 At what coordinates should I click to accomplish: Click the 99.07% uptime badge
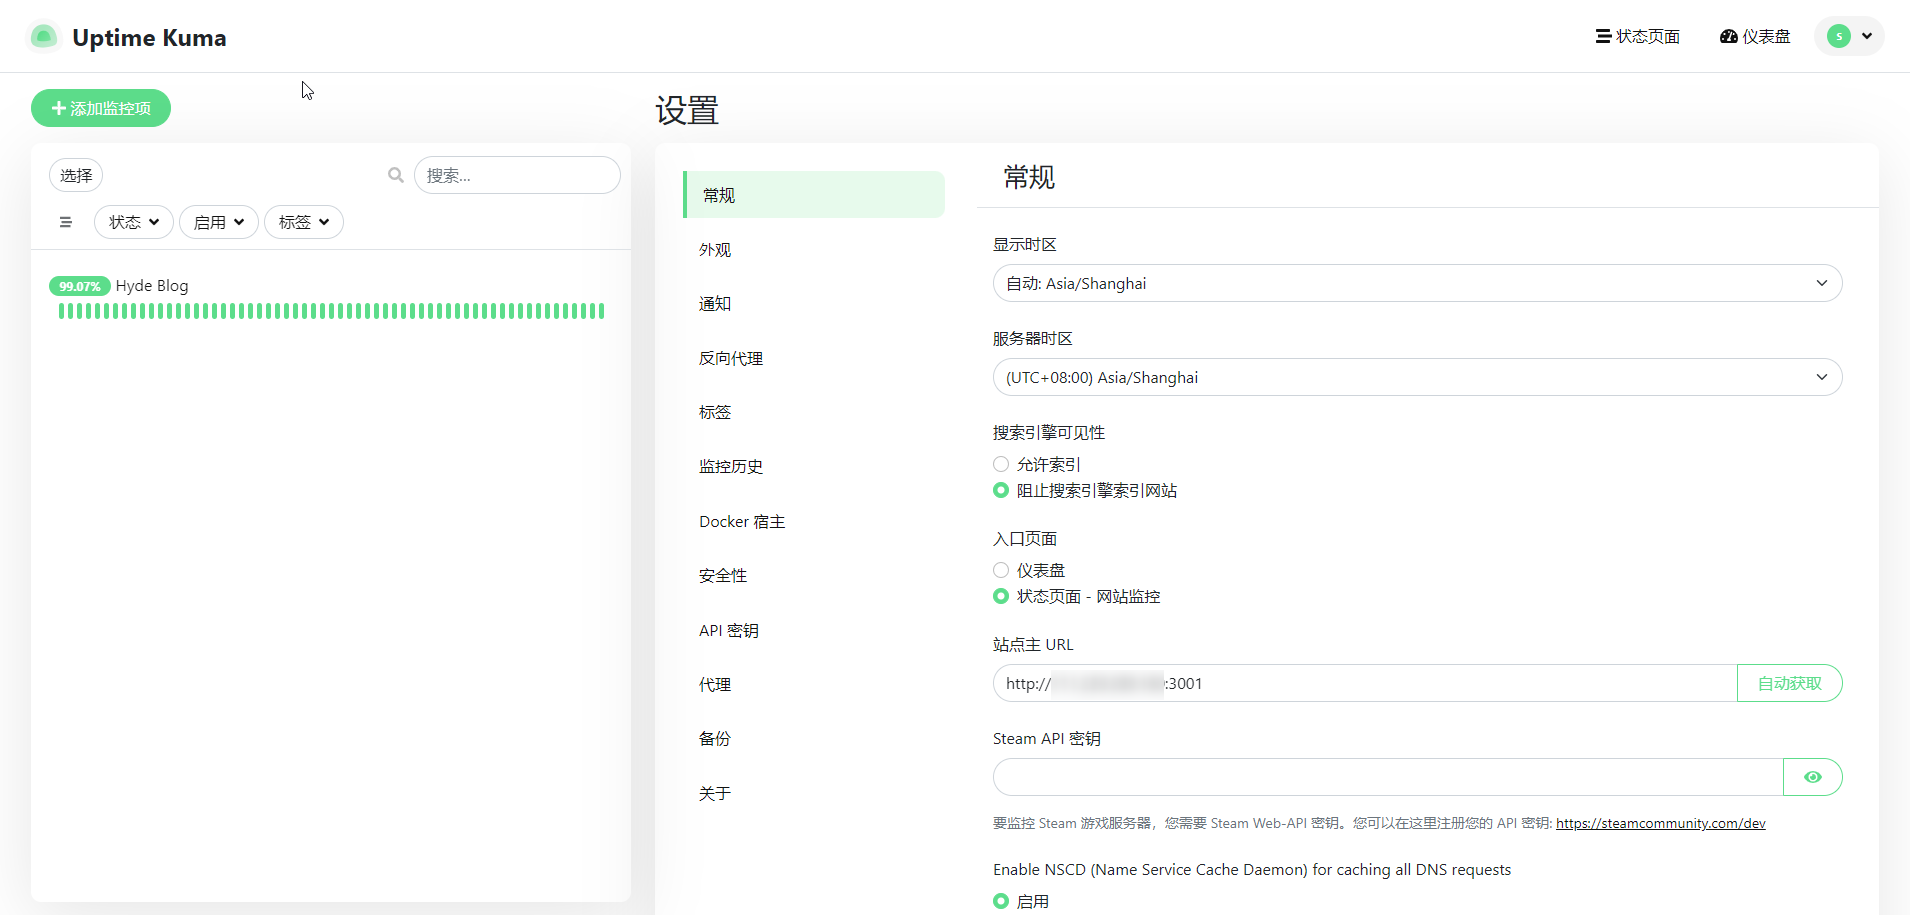click(x=80, y=286)
